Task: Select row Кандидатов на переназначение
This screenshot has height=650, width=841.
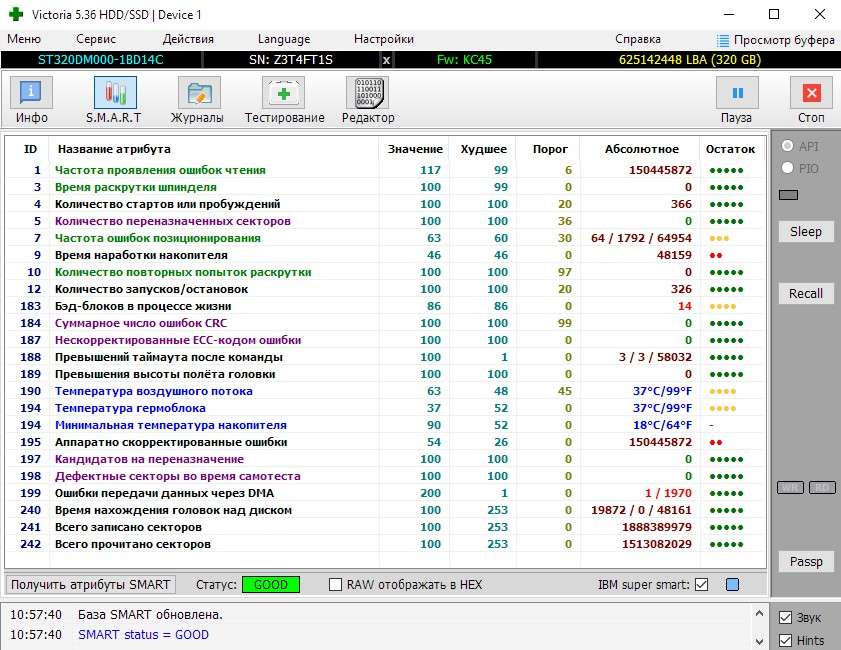Action: (385, 459)
